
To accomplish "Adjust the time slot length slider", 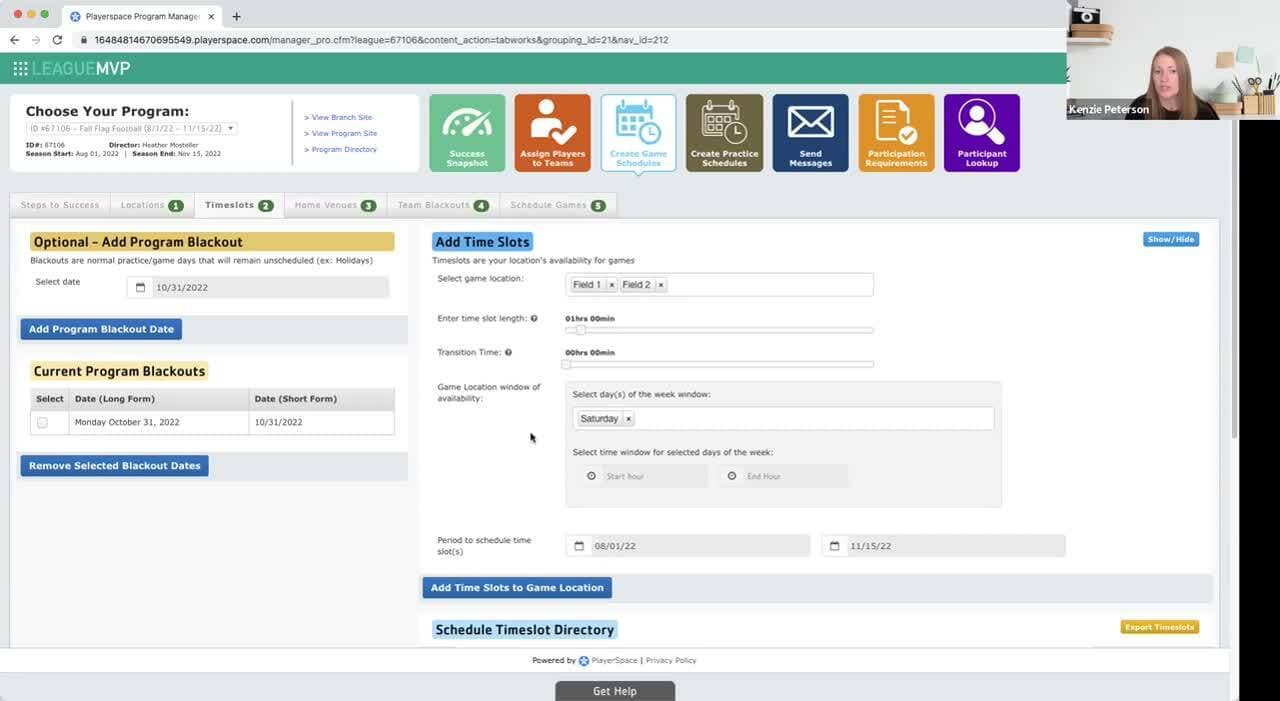I will tap(580, 330).
